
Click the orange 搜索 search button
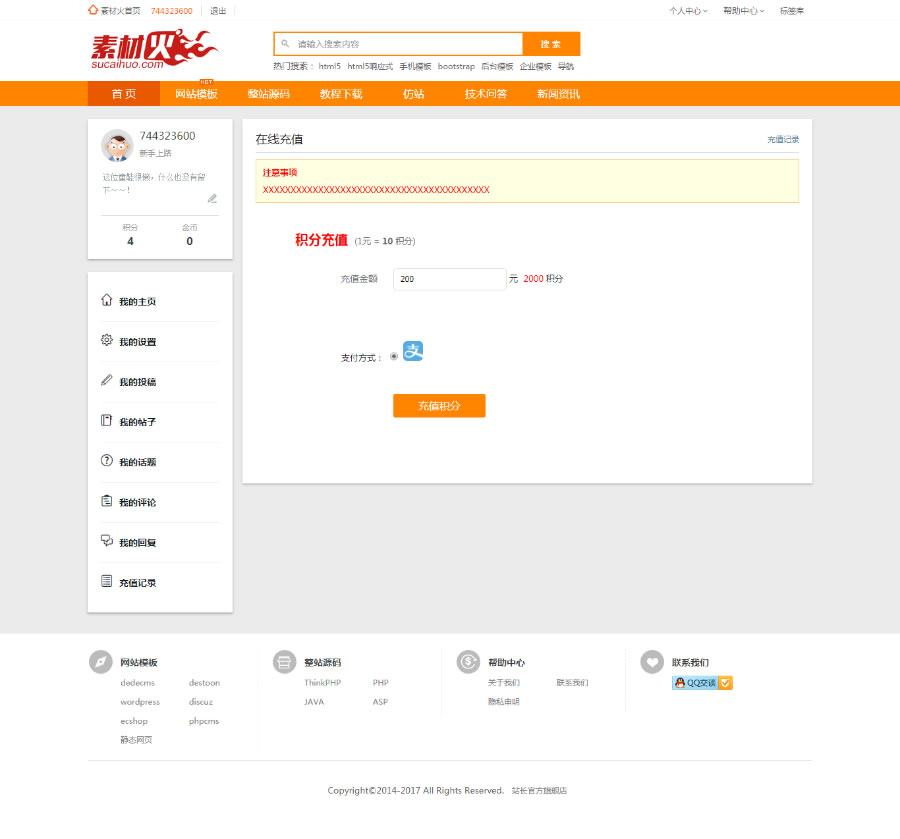point(551,44)
